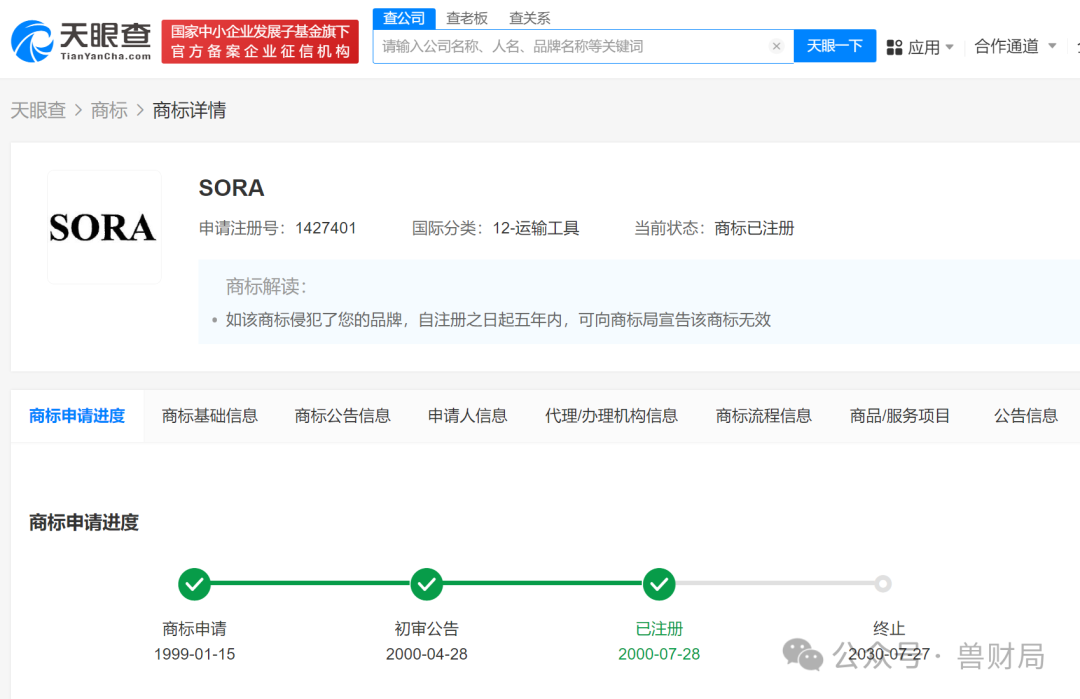Open the 商标基础信息 tab
Image resolution: width=1080 pixels, height=699 pixels.
pyautogui.click(x=210, y=416)
